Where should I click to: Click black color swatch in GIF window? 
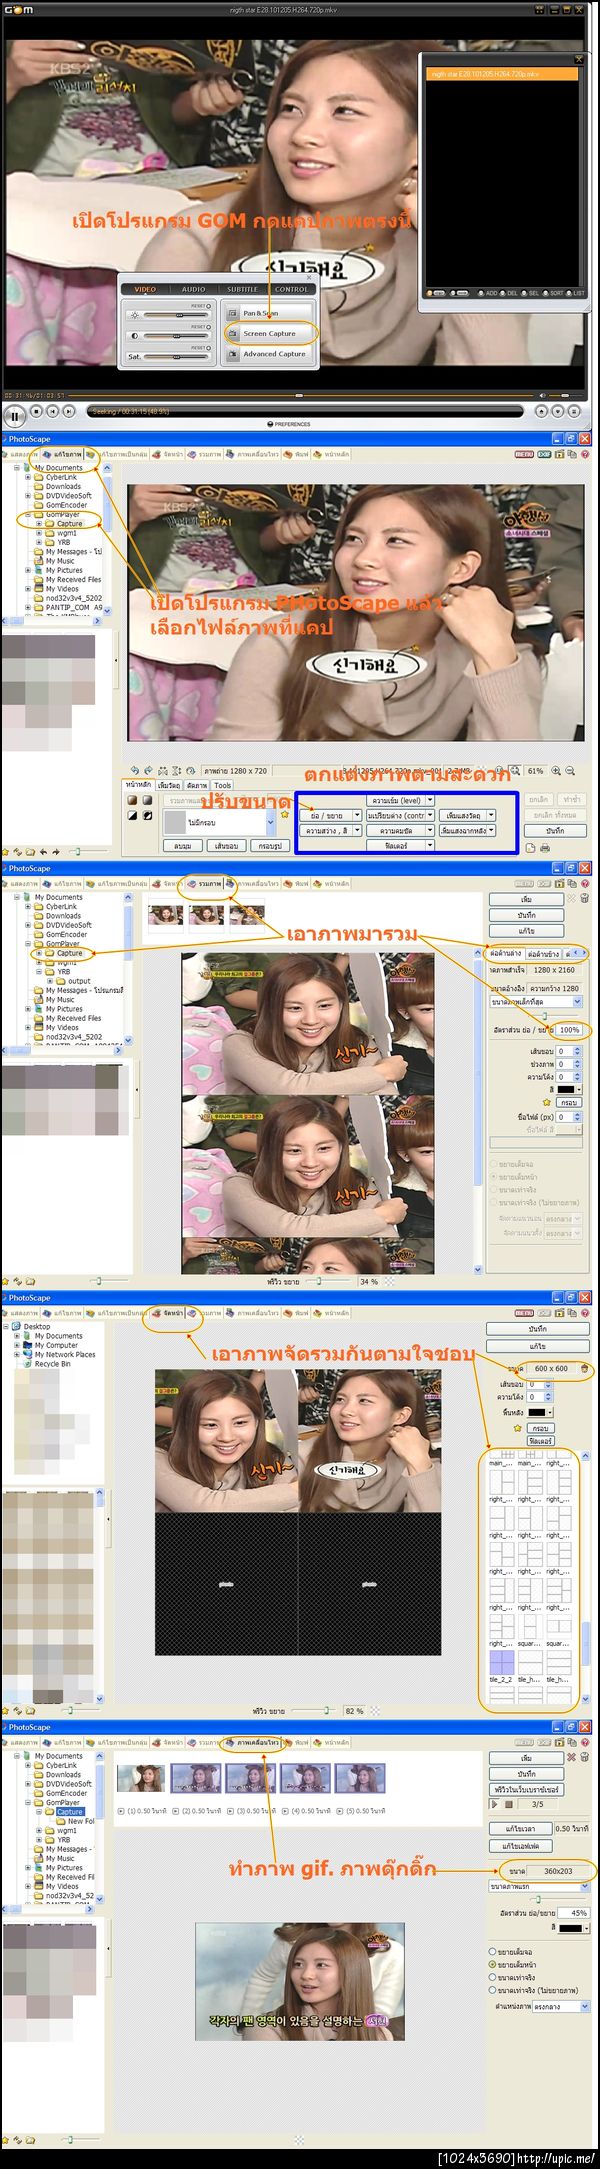[571, 1928]
